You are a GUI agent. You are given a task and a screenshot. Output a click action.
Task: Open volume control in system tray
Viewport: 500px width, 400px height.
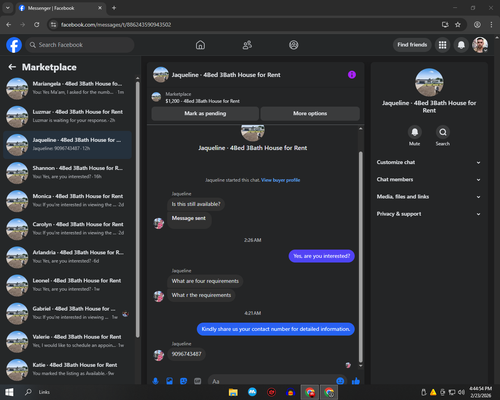(x=461, y=392)
